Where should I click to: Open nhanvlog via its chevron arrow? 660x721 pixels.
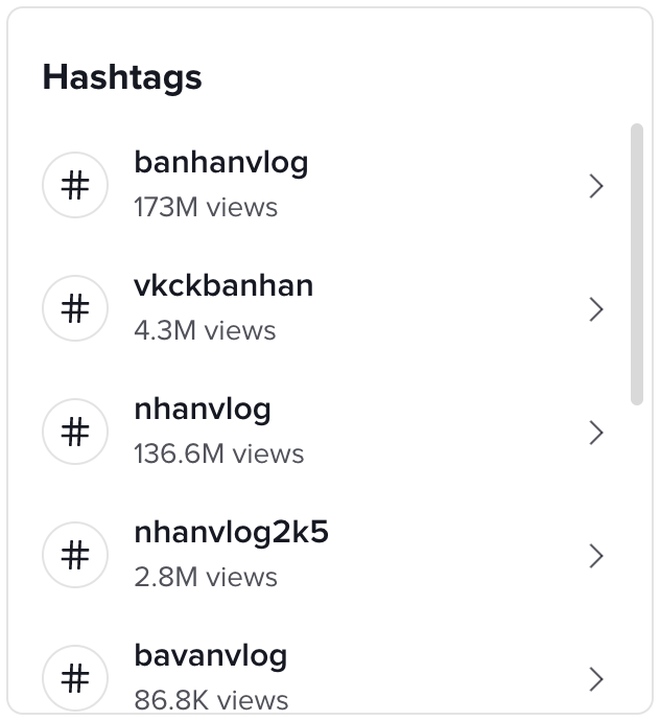[596, 433]
